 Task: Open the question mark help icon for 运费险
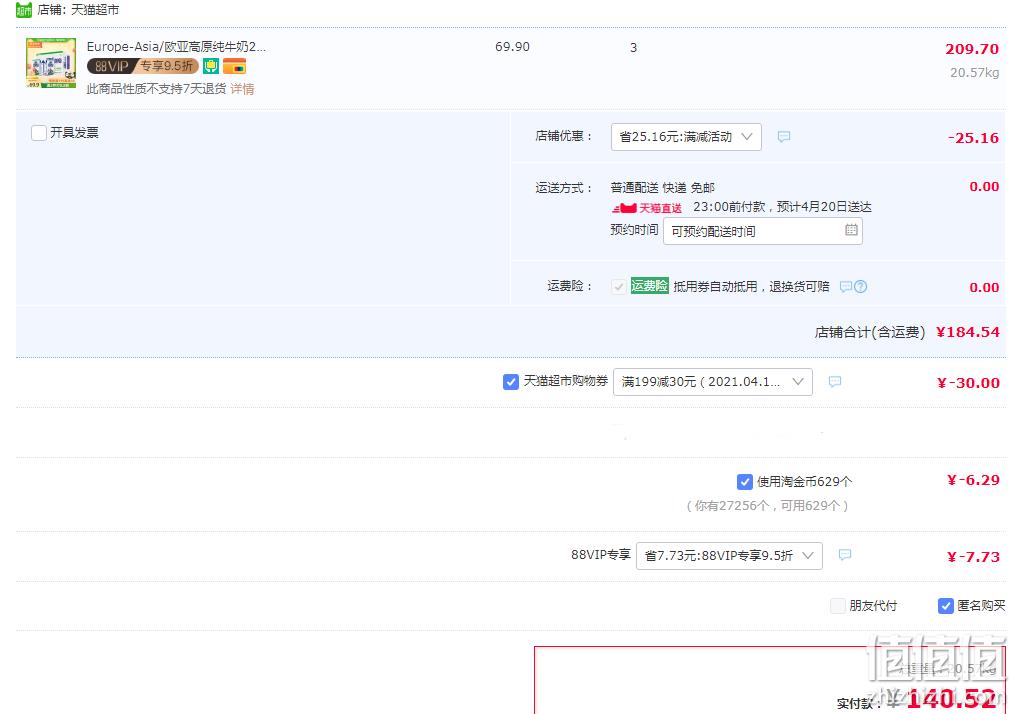(860, 286)
